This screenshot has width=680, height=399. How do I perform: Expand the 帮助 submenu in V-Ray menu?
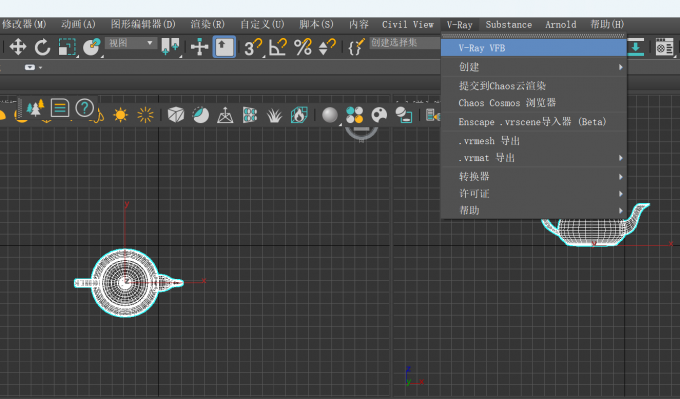pos(534,210)
